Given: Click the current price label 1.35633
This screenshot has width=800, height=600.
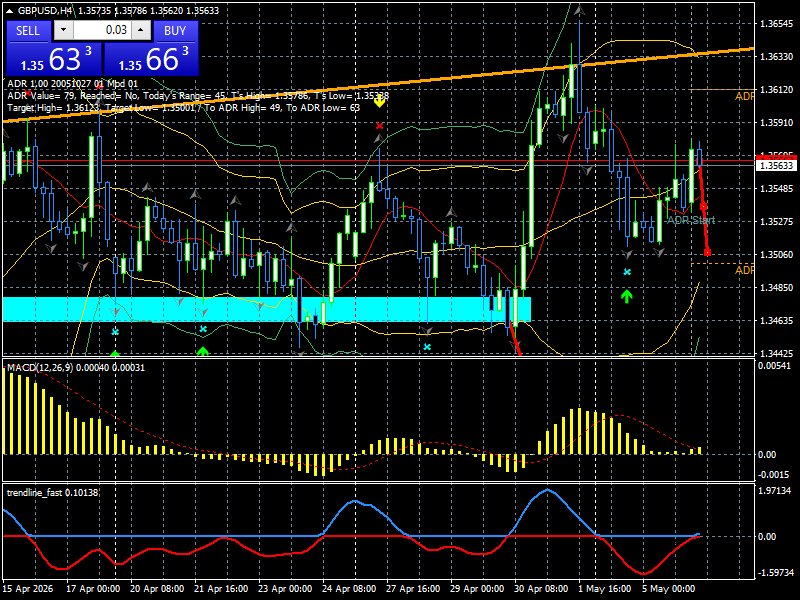Looking at the screenshot, I should tap(777, 165).
